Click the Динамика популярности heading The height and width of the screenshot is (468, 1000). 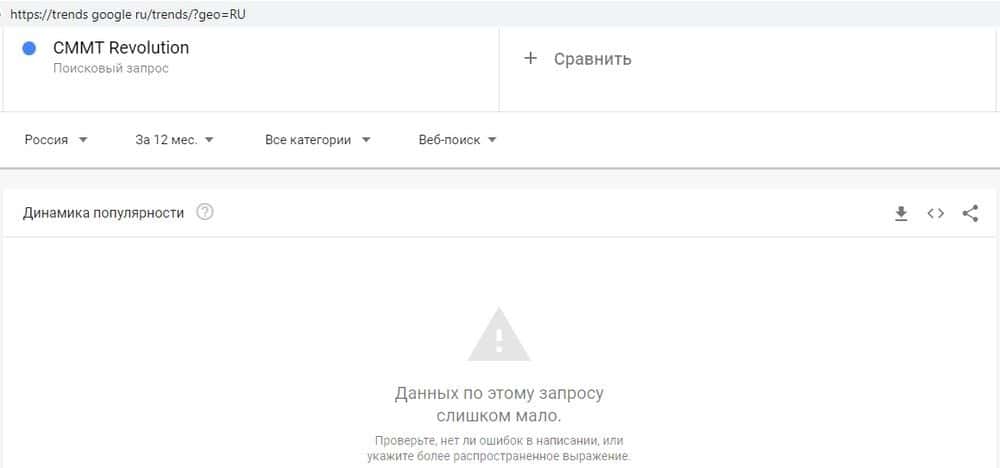click(103, 213)
